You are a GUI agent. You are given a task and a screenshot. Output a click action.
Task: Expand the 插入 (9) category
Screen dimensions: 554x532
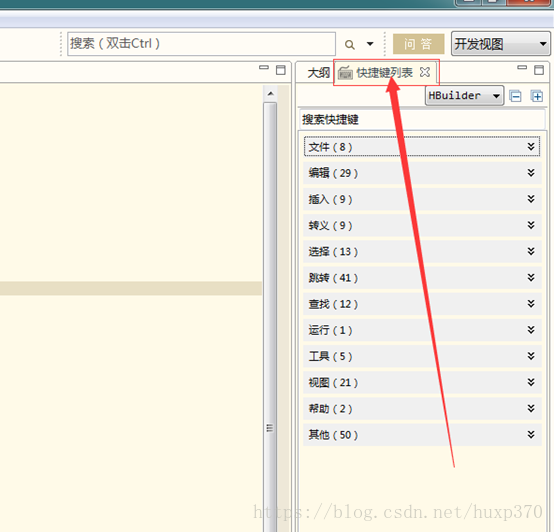point(422,199)
